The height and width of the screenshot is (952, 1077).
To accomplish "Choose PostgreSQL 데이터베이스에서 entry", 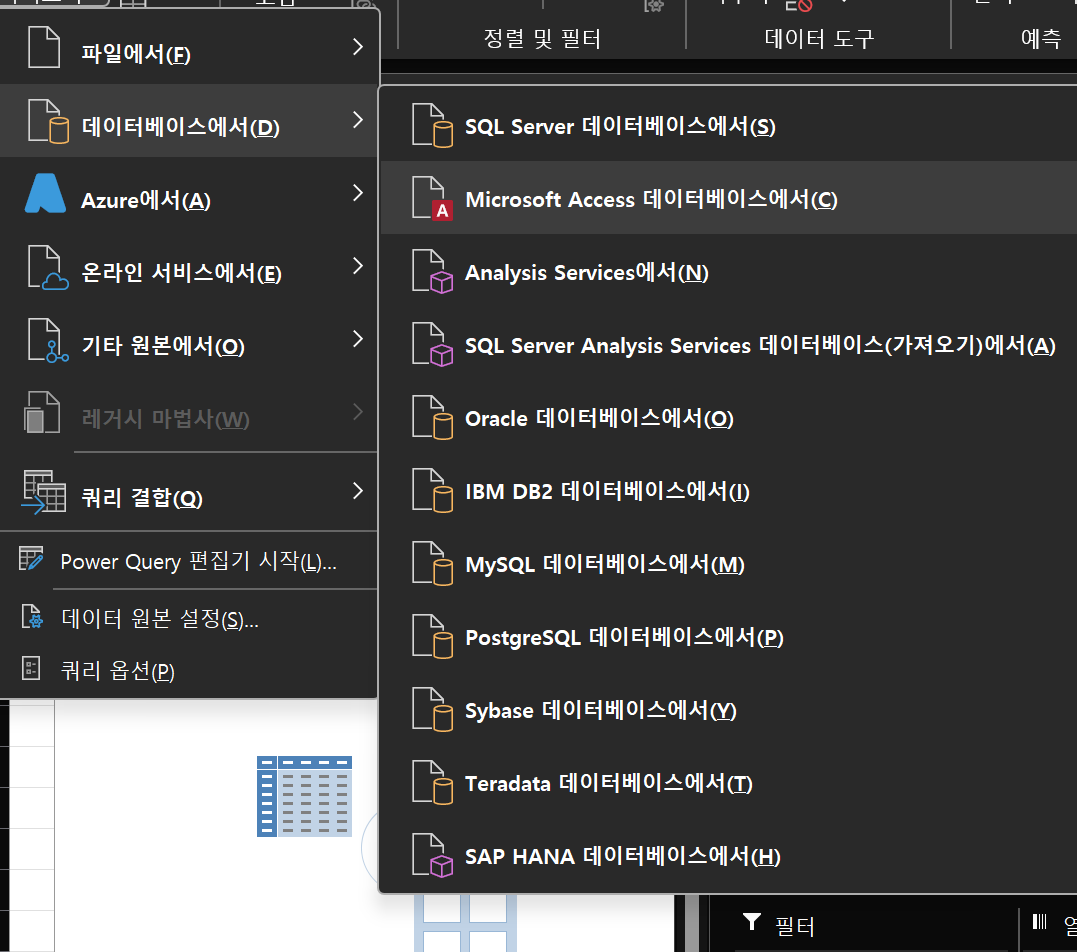I will [x=624, y=638].
